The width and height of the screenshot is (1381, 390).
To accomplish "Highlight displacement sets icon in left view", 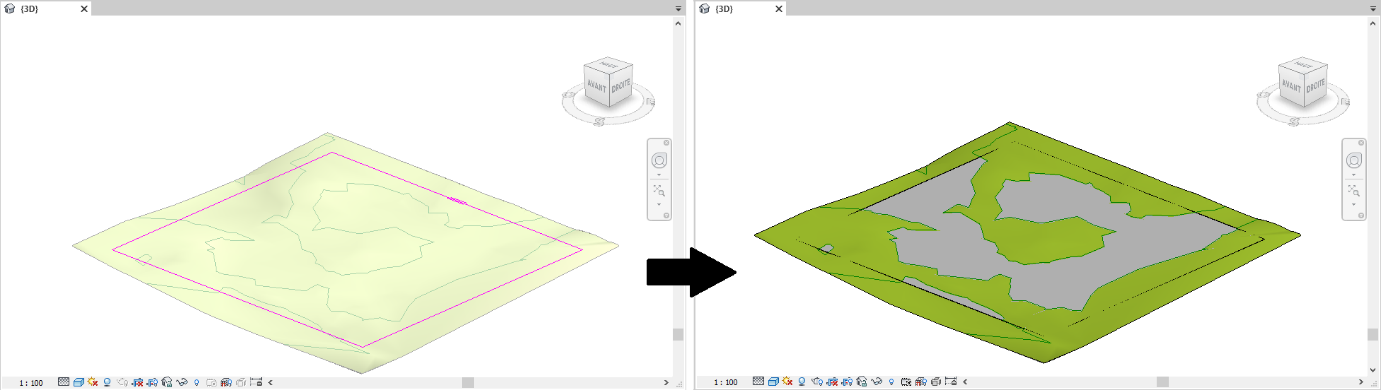I will (241, 382).
